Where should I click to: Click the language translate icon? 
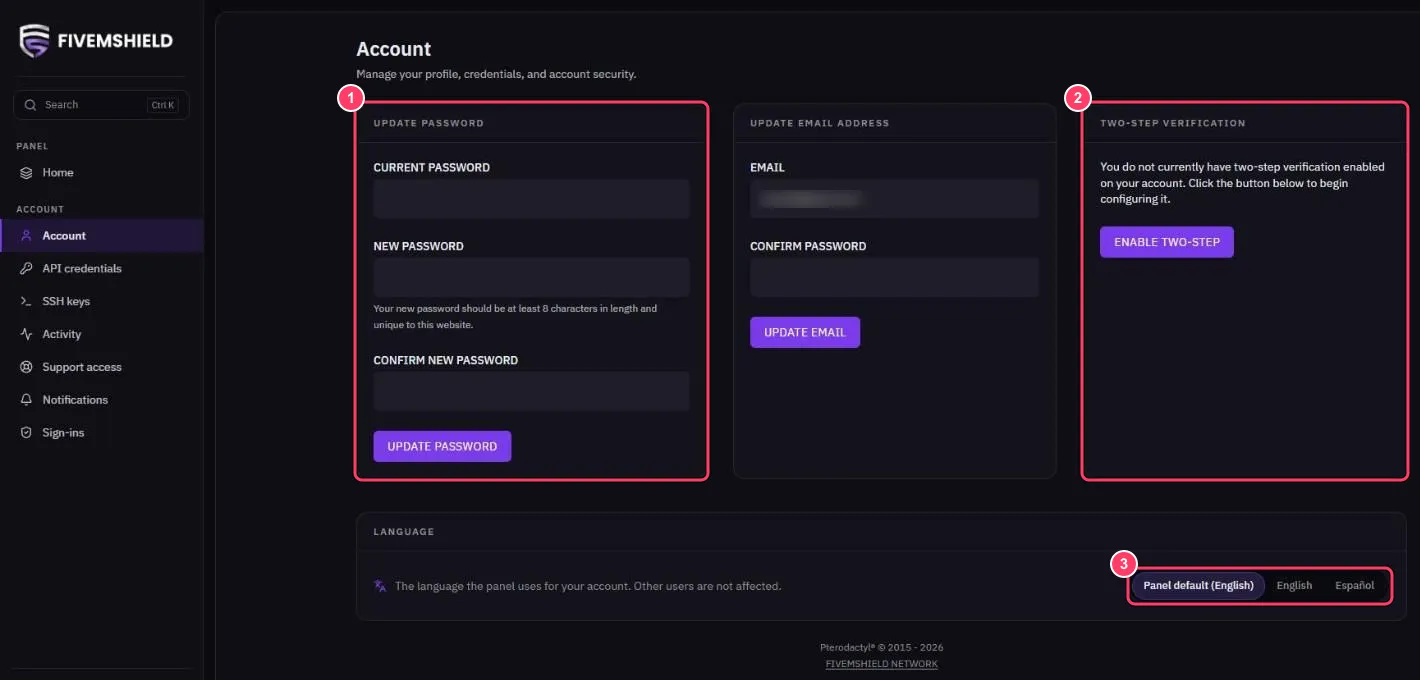[x=380, y=586]
